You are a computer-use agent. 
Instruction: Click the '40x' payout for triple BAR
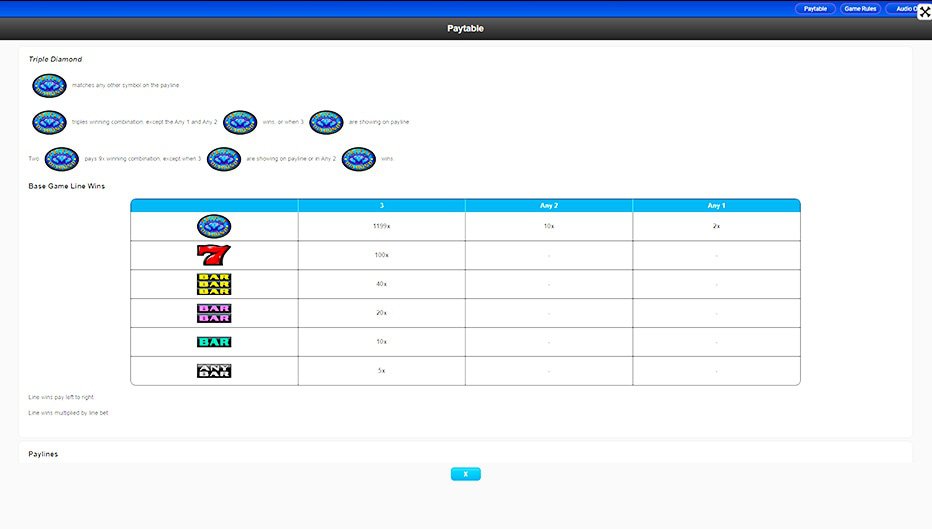(382, 284)
